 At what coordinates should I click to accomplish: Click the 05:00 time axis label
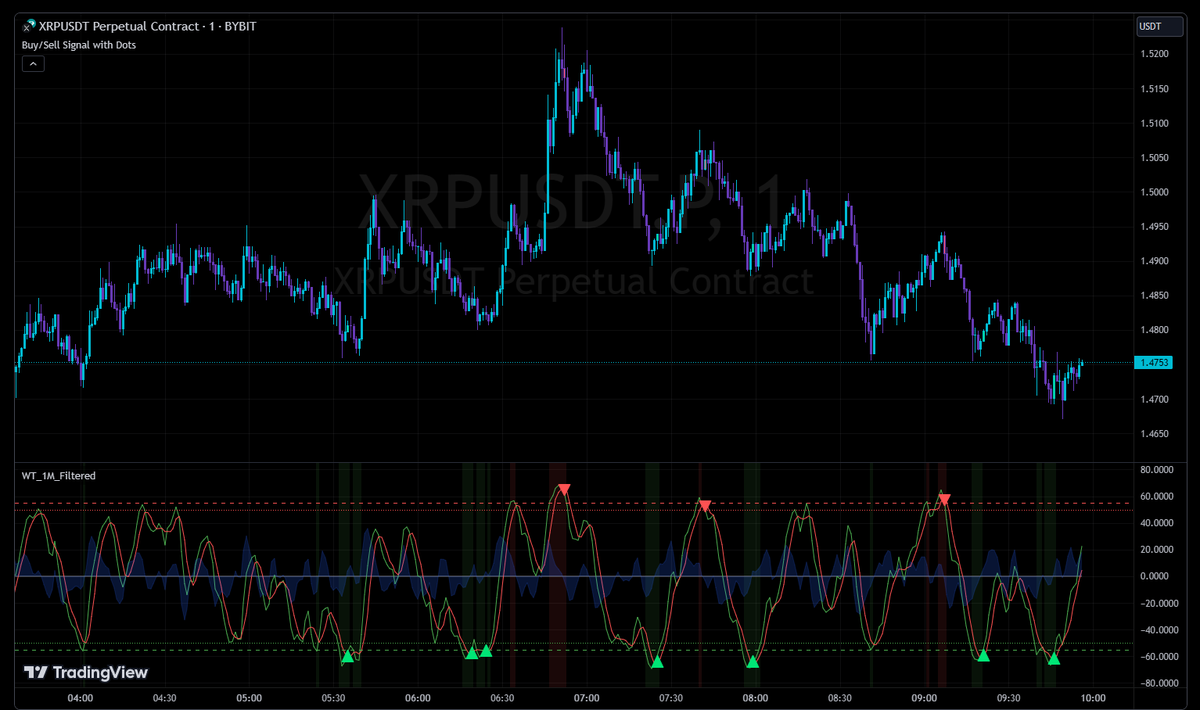click(249, 698)
